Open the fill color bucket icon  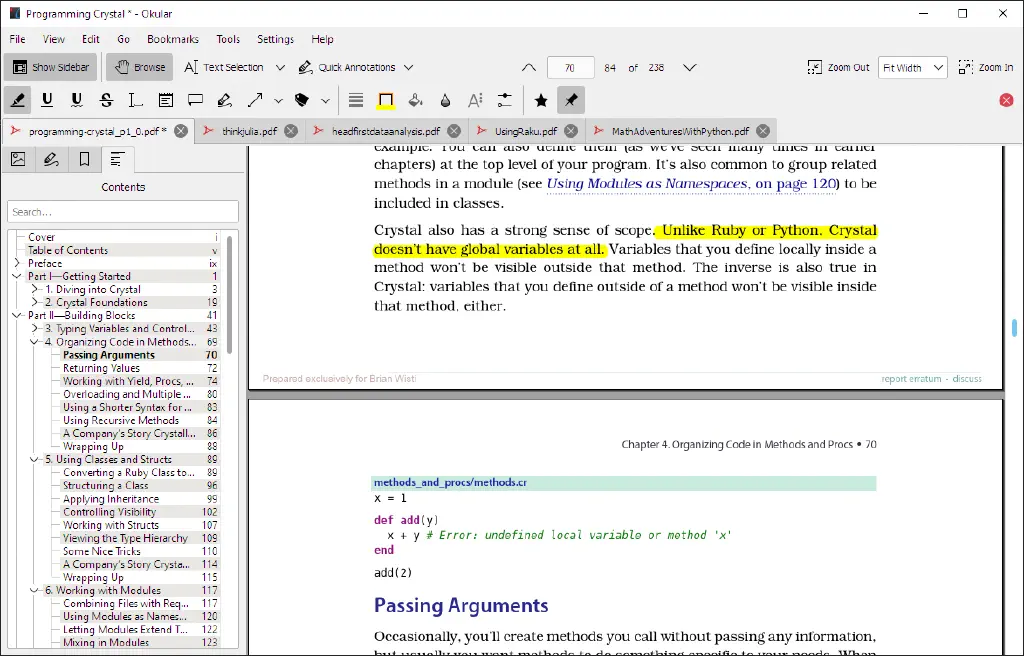(x=415, y=100)
